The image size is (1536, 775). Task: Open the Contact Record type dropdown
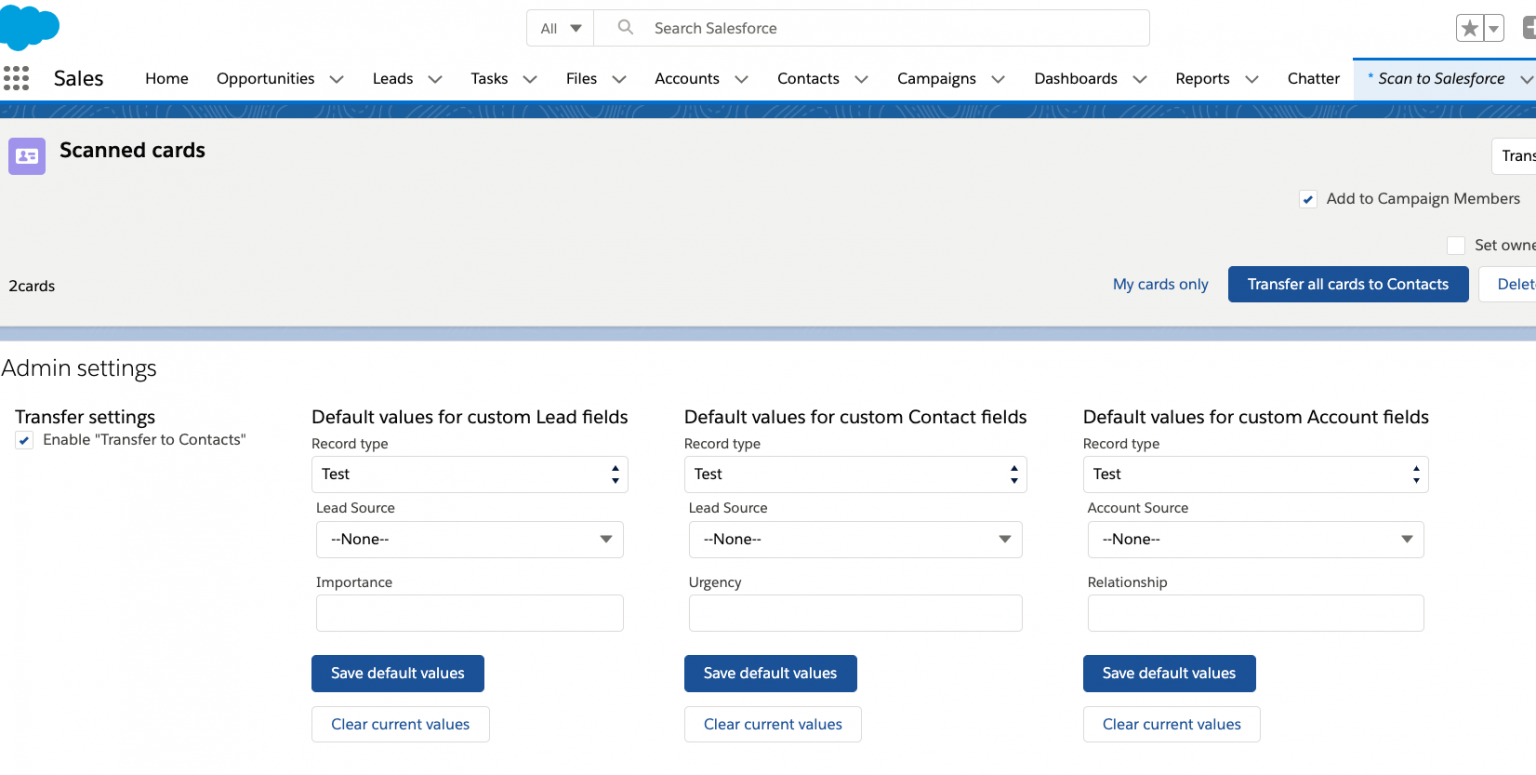pos(855,474)
